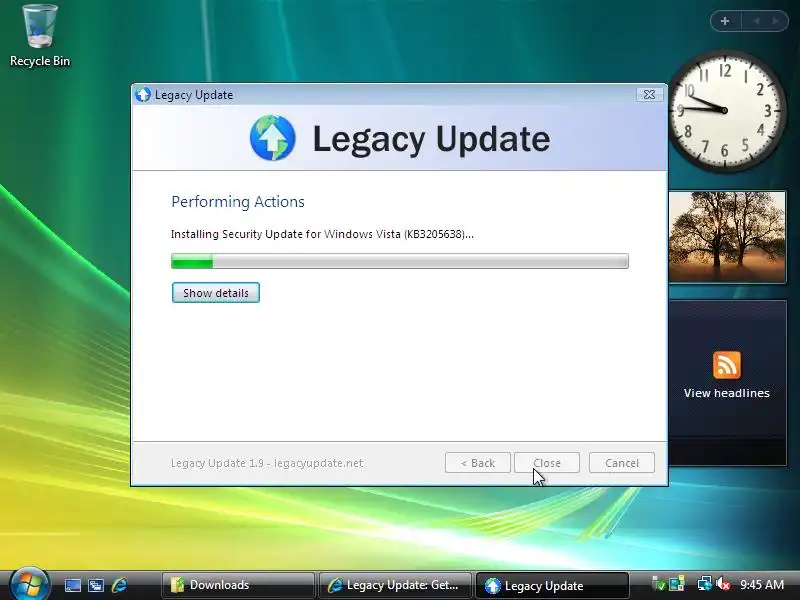This screenshot has width=800, height=600.
Task: Click the Legacy Update globe logo
Action: tap(272, 138)
